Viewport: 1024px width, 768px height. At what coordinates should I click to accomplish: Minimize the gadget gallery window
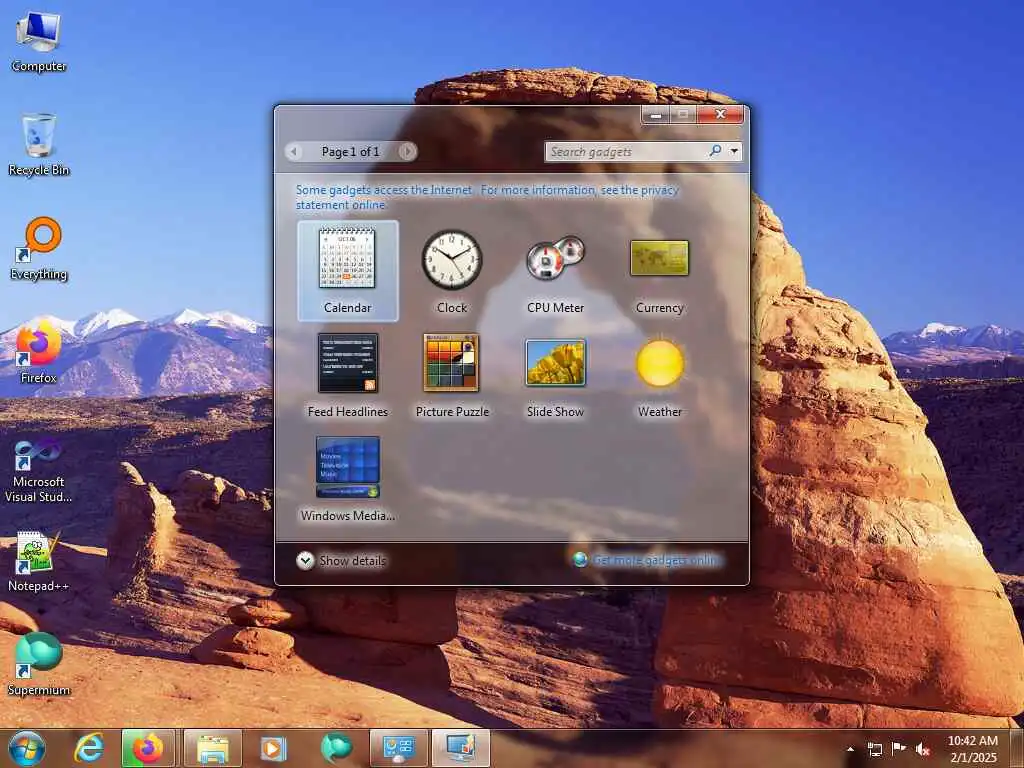pyautogui.click(x=656, y=115)
